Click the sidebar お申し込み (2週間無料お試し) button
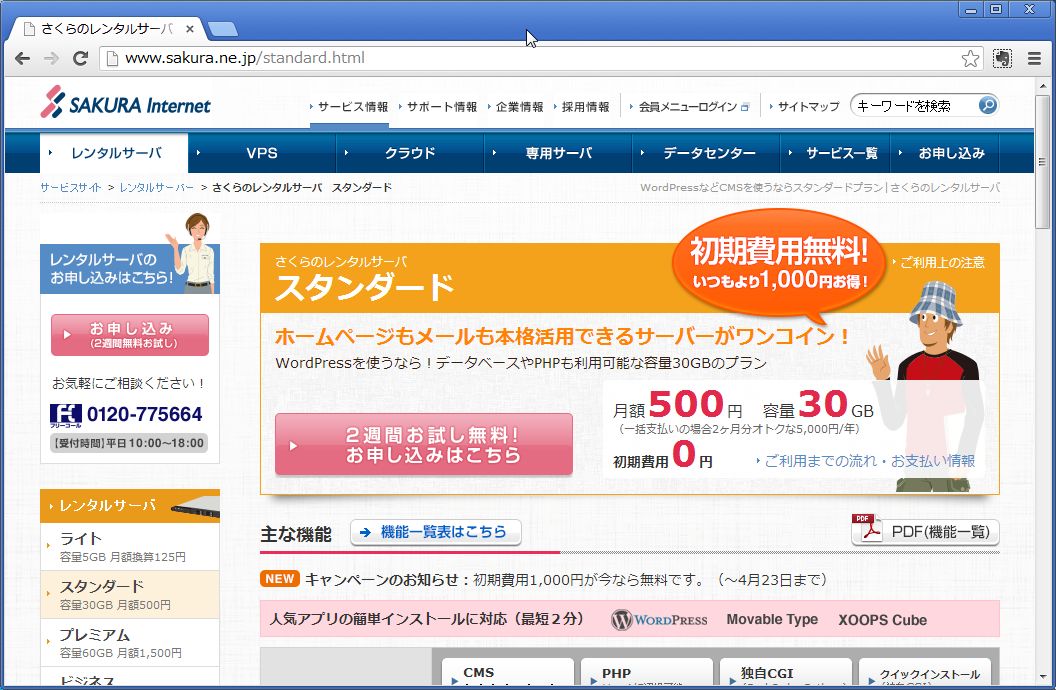This screenshot has width=1056, height=690. point(130,335)
